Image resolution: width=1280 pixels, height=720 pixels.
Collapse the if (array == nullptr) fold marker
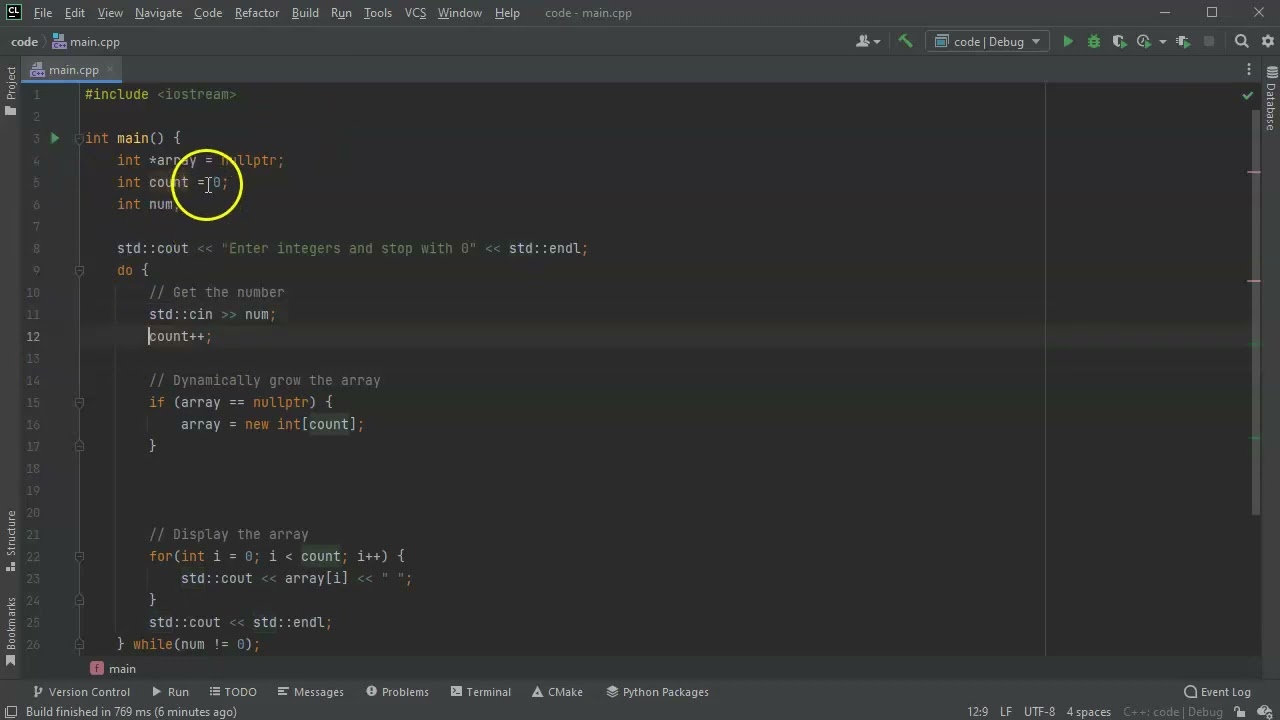(x=79, y=402)
